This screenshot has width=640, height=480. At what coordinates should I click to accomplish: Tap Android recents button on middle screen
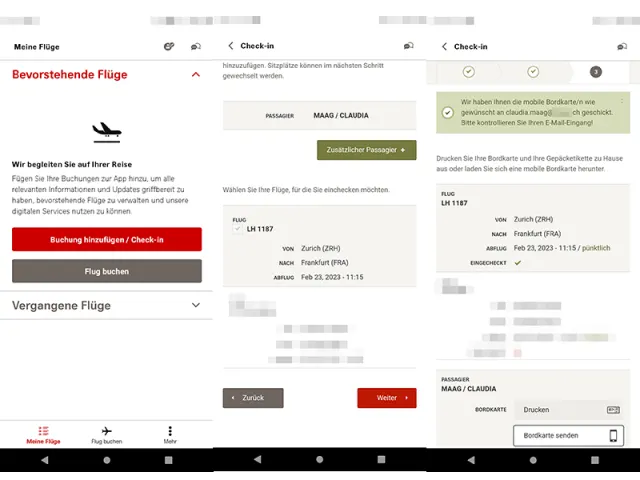point(381,459)
